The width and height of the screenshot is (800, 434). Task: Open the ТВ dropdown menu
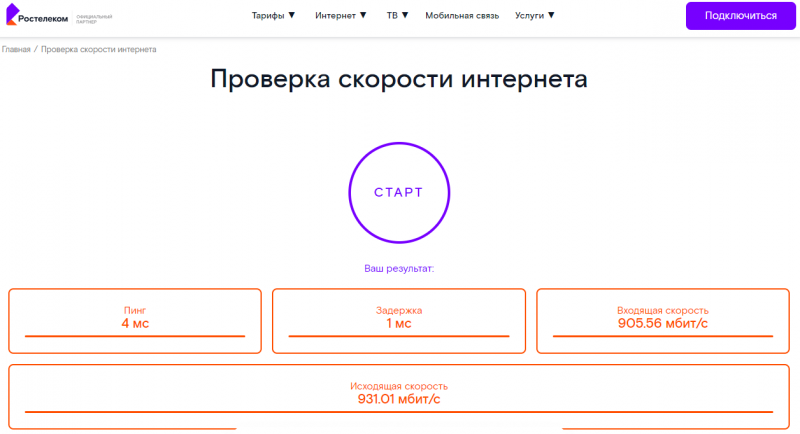(397, 16)
